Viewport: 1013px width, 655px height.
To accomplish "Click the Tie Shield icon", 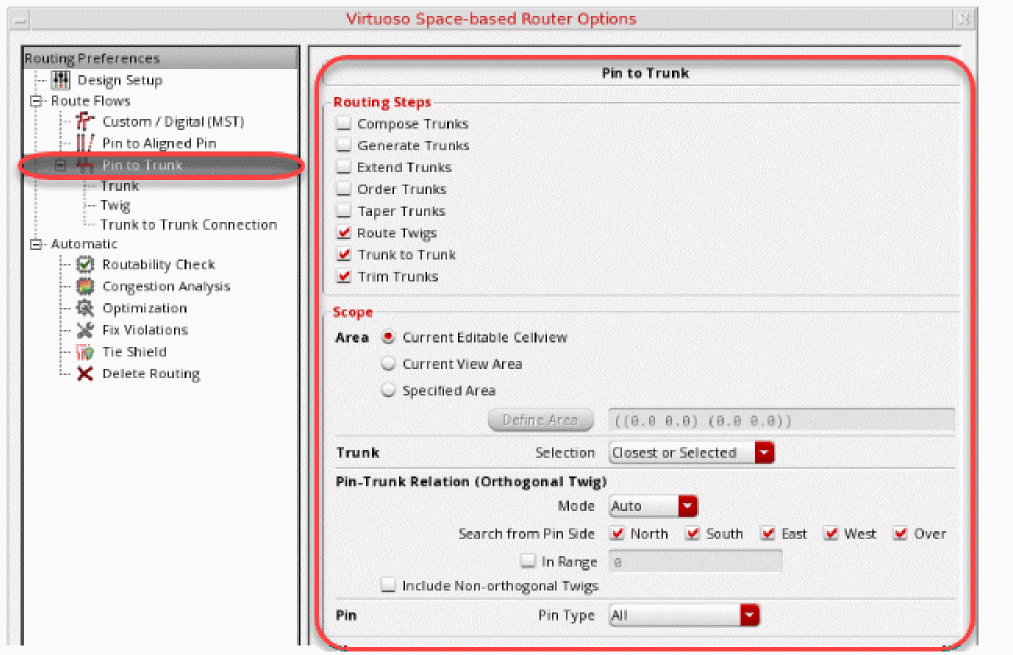I will point(85,352).
